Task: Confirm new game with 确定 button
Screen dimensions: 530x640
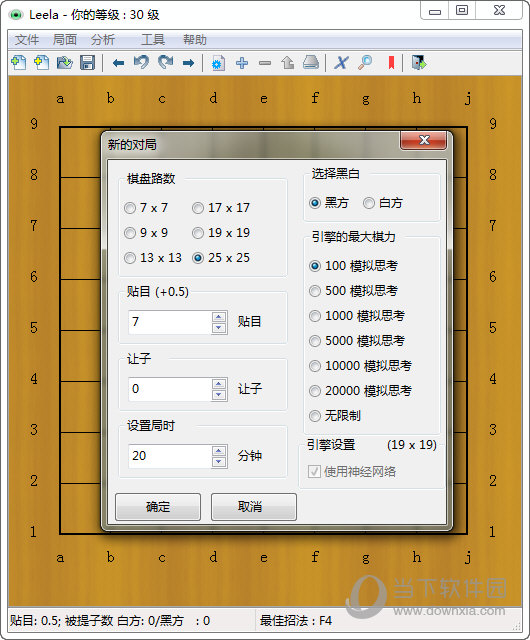Action: pyautogui.click(x=158, y=507)
